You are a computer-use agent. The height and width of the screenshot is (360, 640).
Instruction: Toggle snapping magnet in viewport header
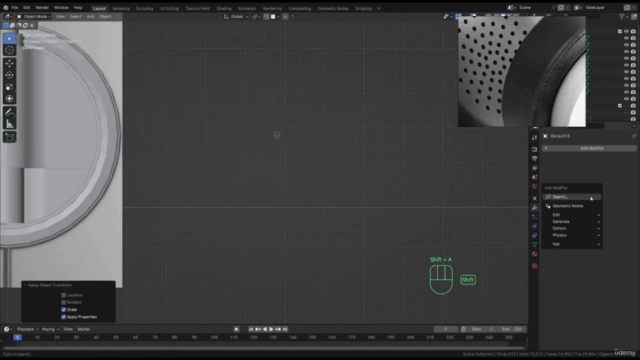(x=266, y=17)
